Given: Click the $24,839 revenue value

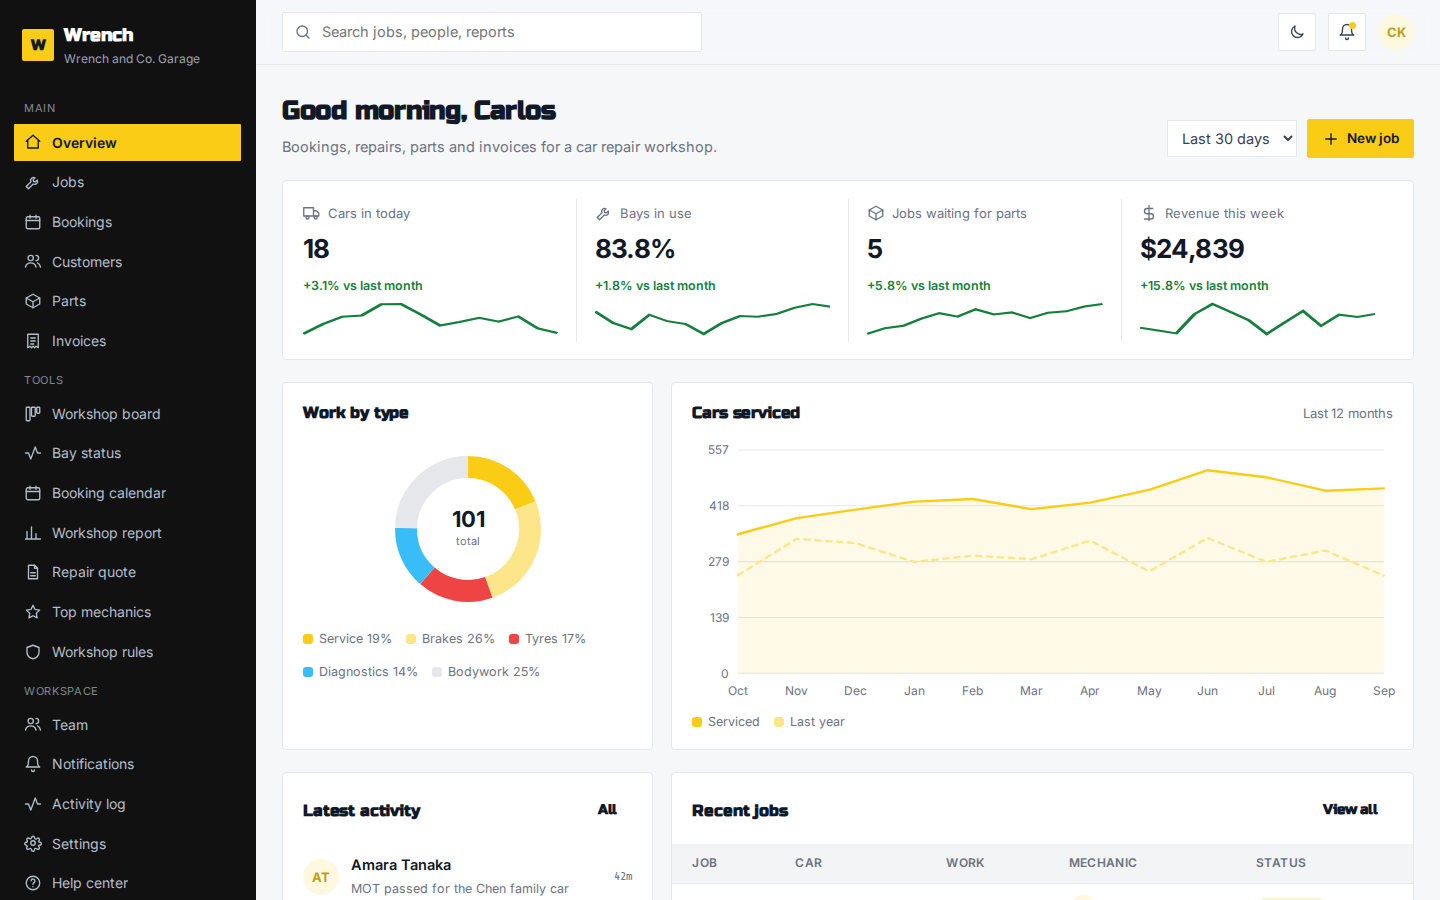Looking at the screenshot, I should [x=1192, y=249].
